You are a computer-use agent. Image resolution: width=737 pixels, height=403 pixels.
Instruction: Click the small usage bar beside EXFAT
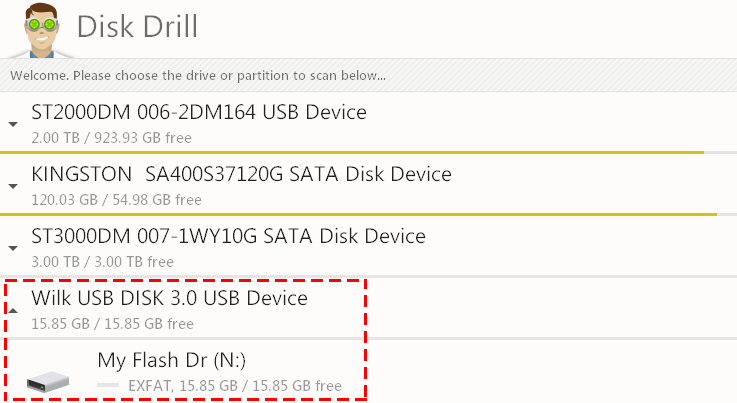[x=108, y=385]
